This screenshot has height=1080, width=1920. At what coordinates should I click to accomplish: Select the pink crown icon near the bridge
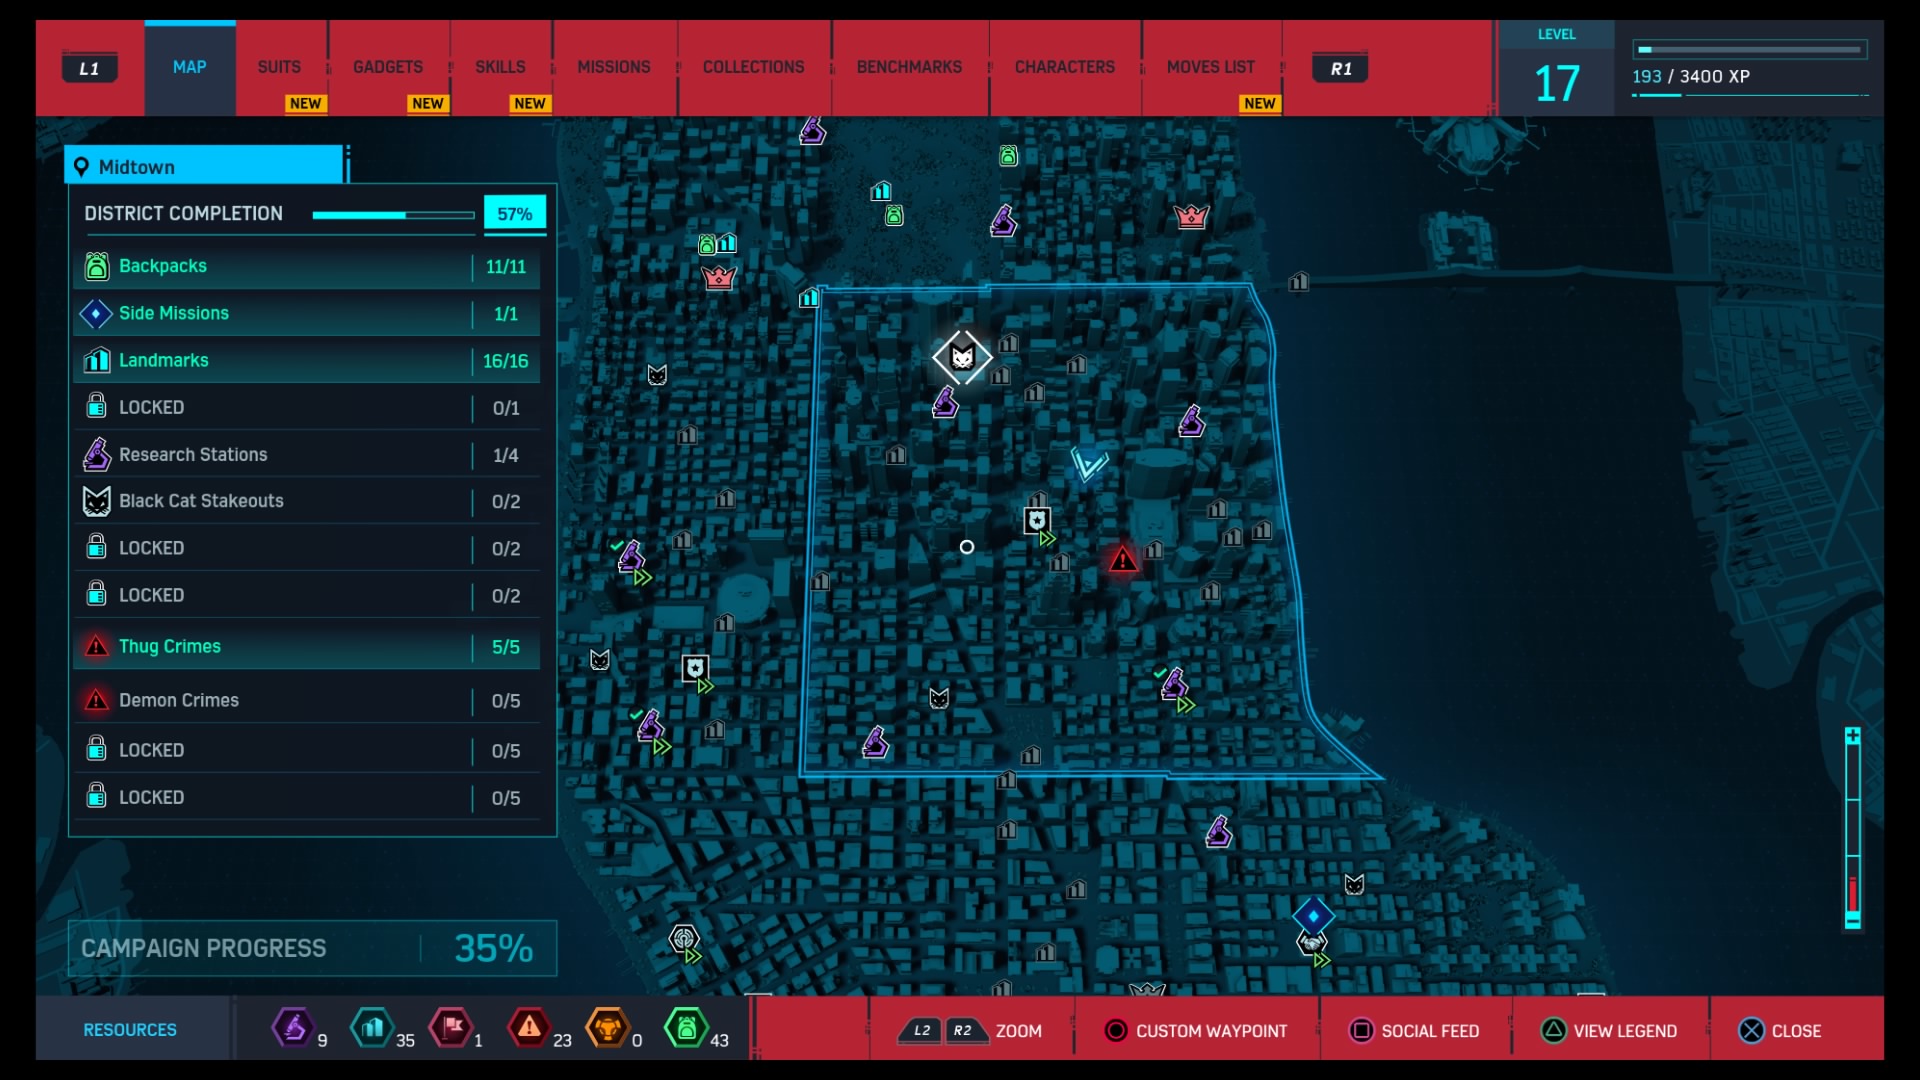pos(1192,216)
